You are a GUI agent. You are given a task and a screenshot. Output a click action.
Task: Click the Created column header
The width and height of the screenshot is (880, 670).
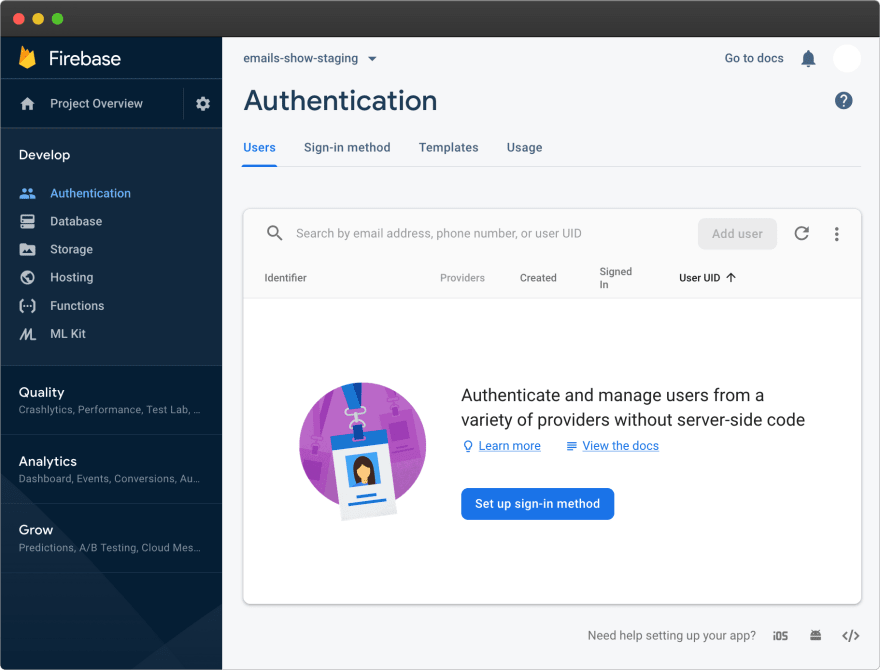click(x=538, y=278)
